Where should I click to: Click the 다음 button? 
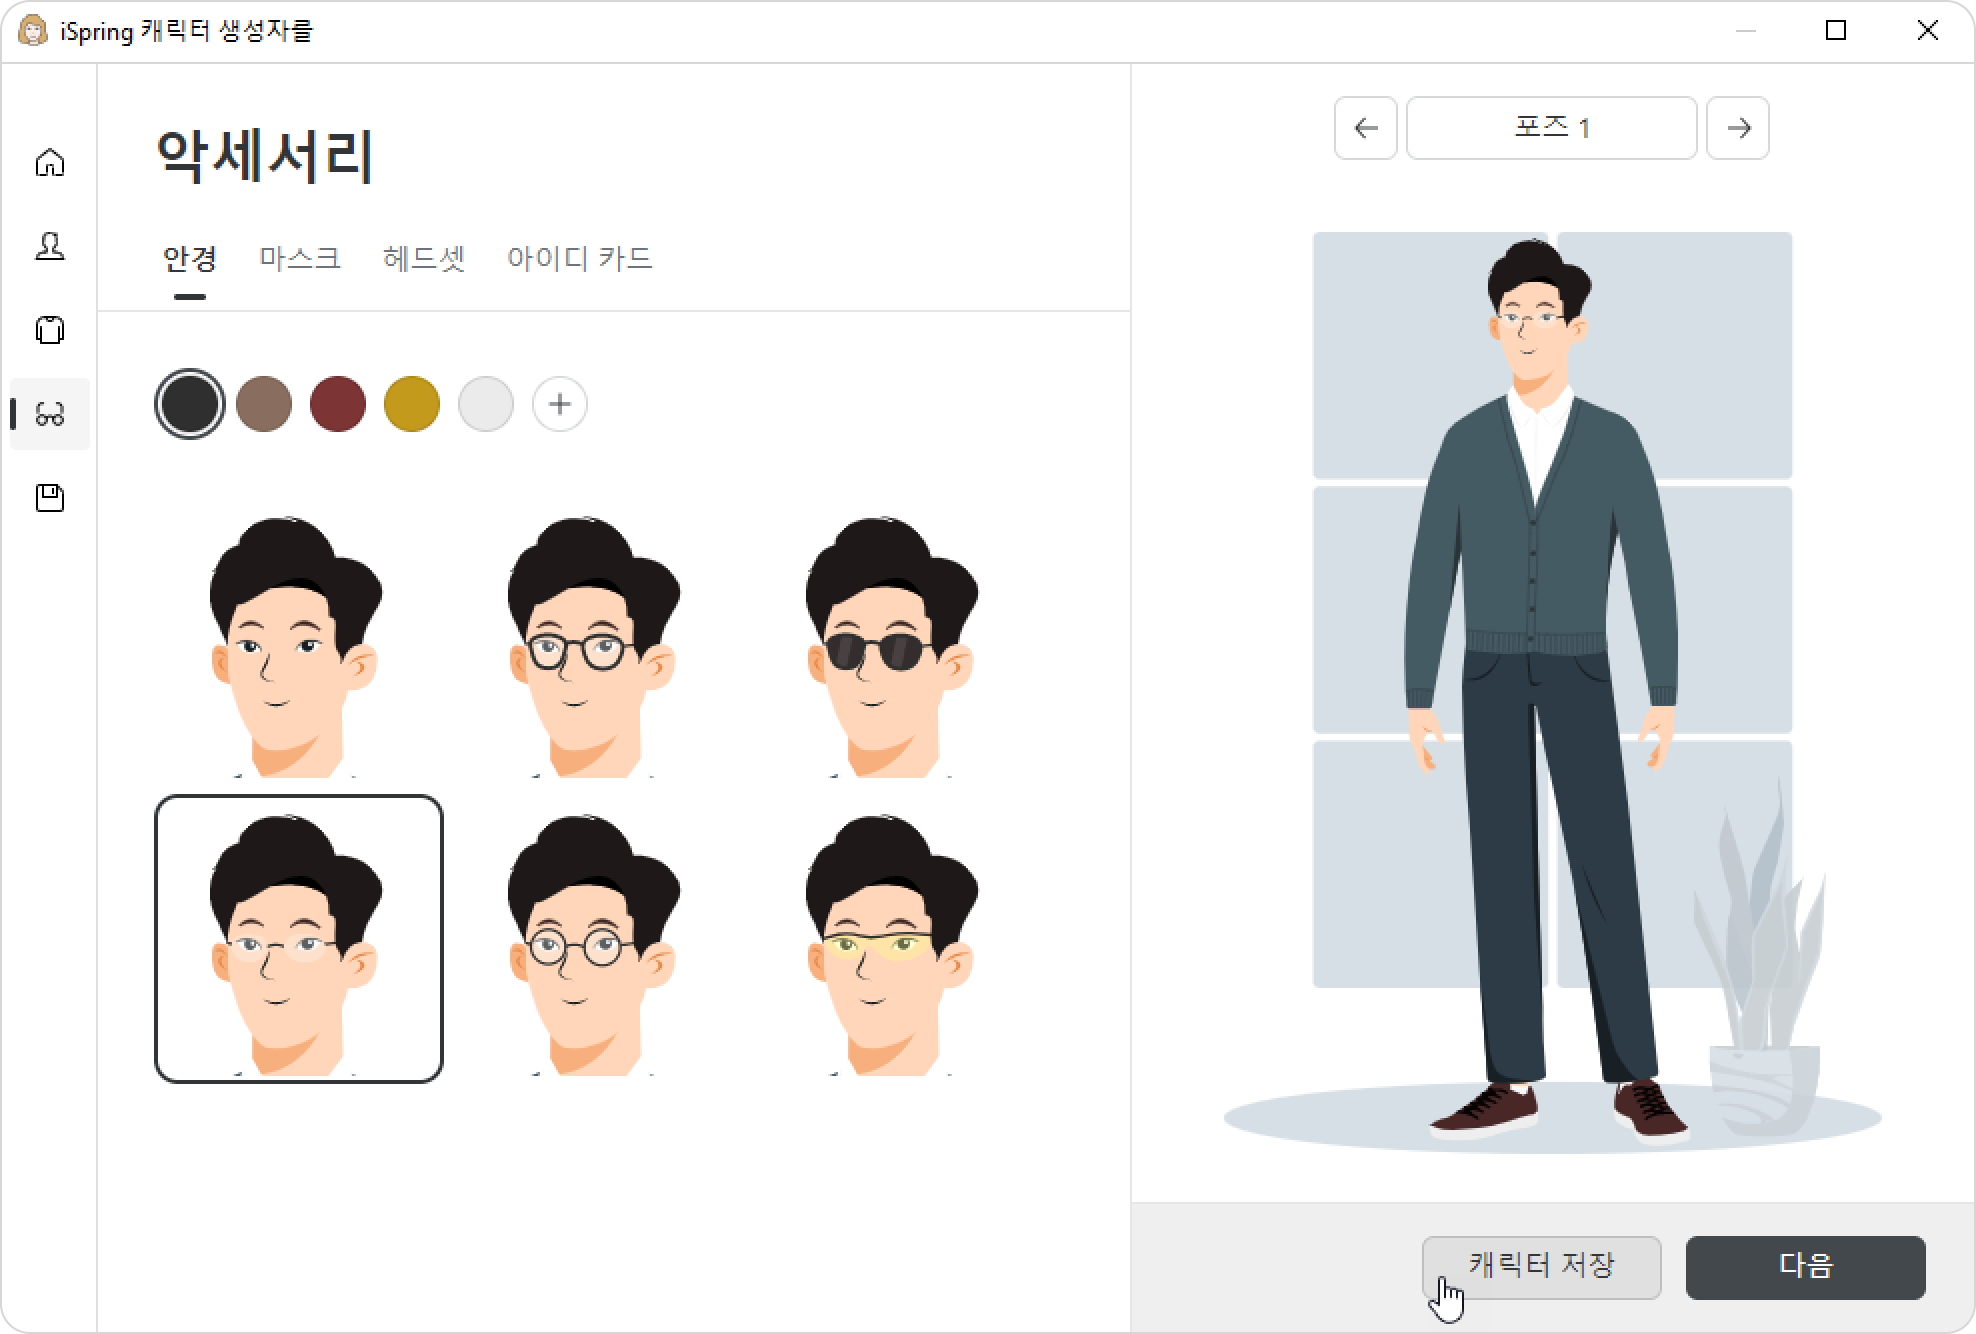pyautogui.click(x=1806, y=1267)
